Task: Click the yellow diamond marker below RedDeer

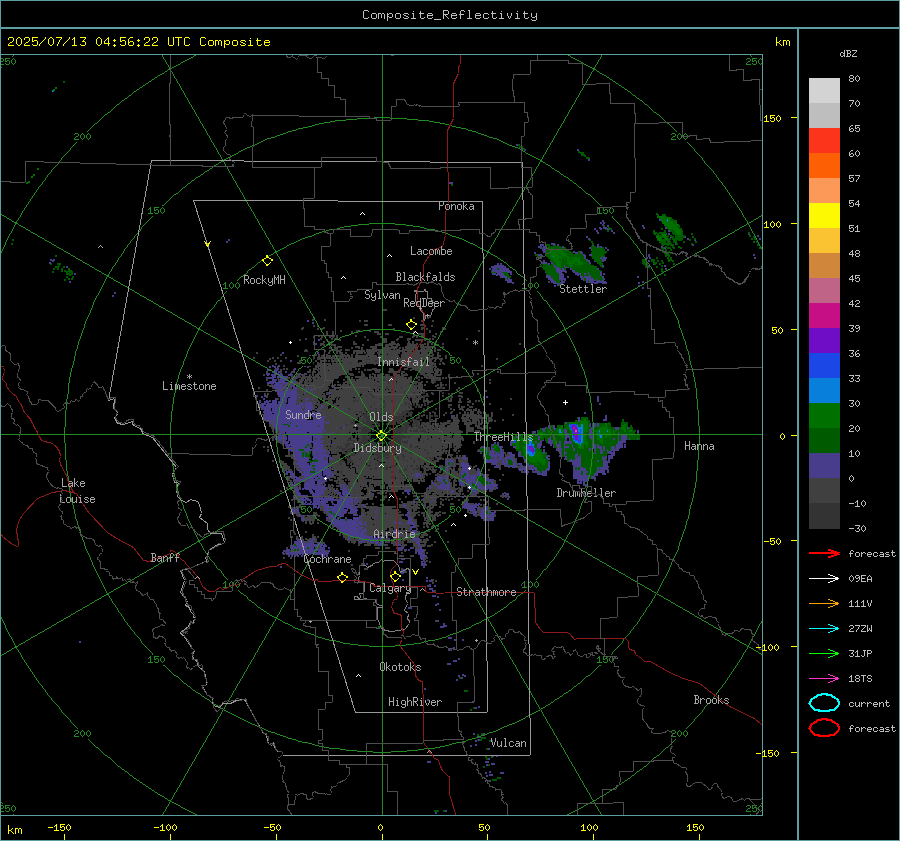Action: click(411, 325)
